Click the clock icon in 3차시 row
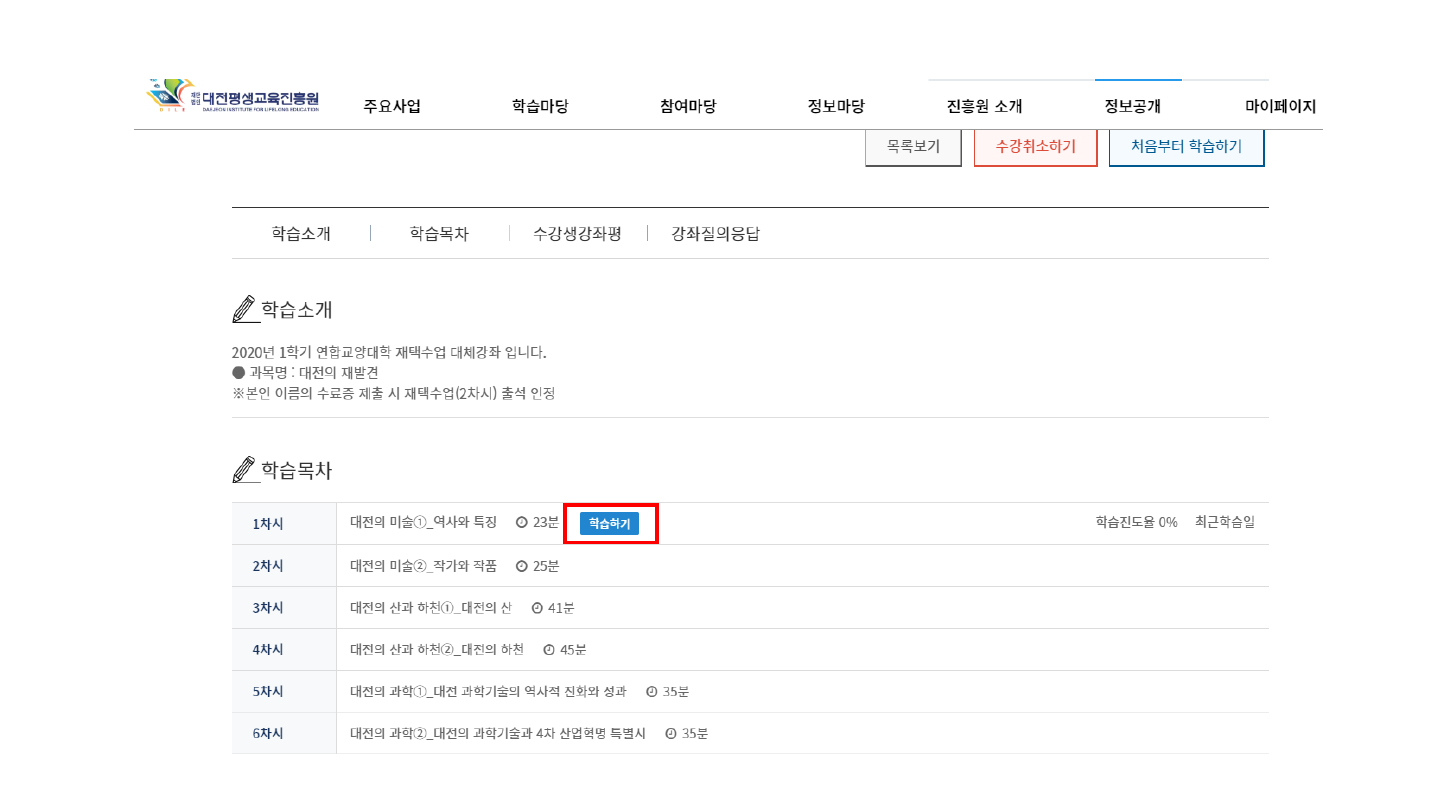Viewport: 1440px width, 810px height. coord(537,608)
